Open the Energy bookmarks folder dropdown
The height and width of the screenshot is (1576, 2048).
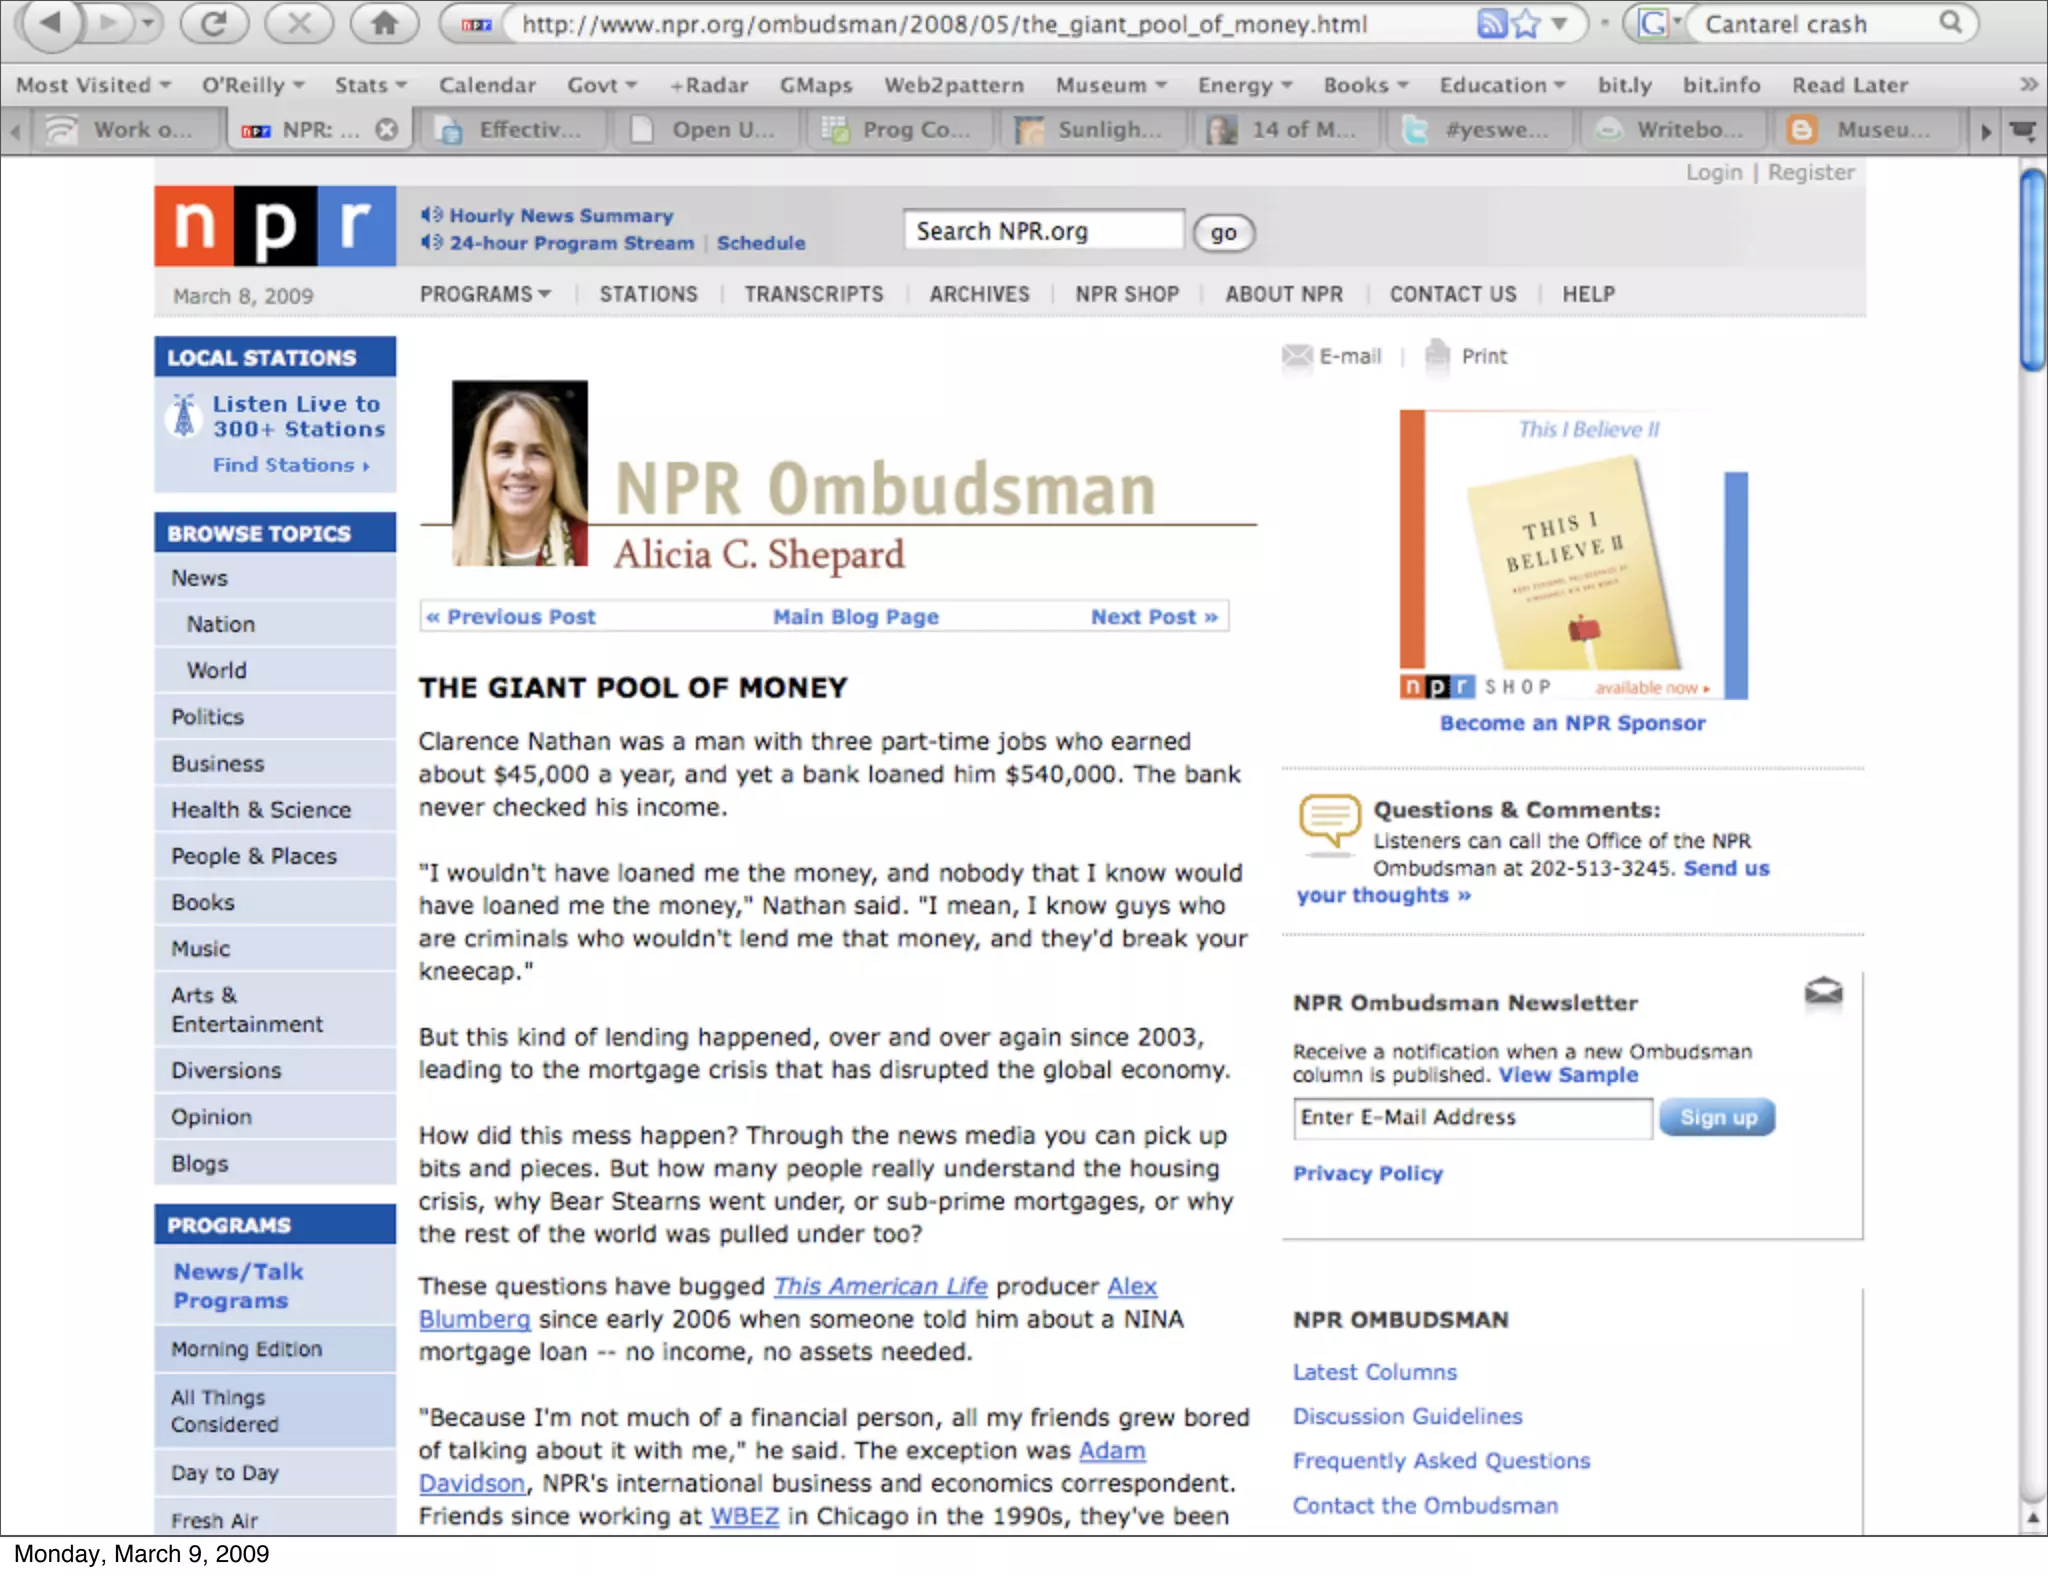(1245, 85)
